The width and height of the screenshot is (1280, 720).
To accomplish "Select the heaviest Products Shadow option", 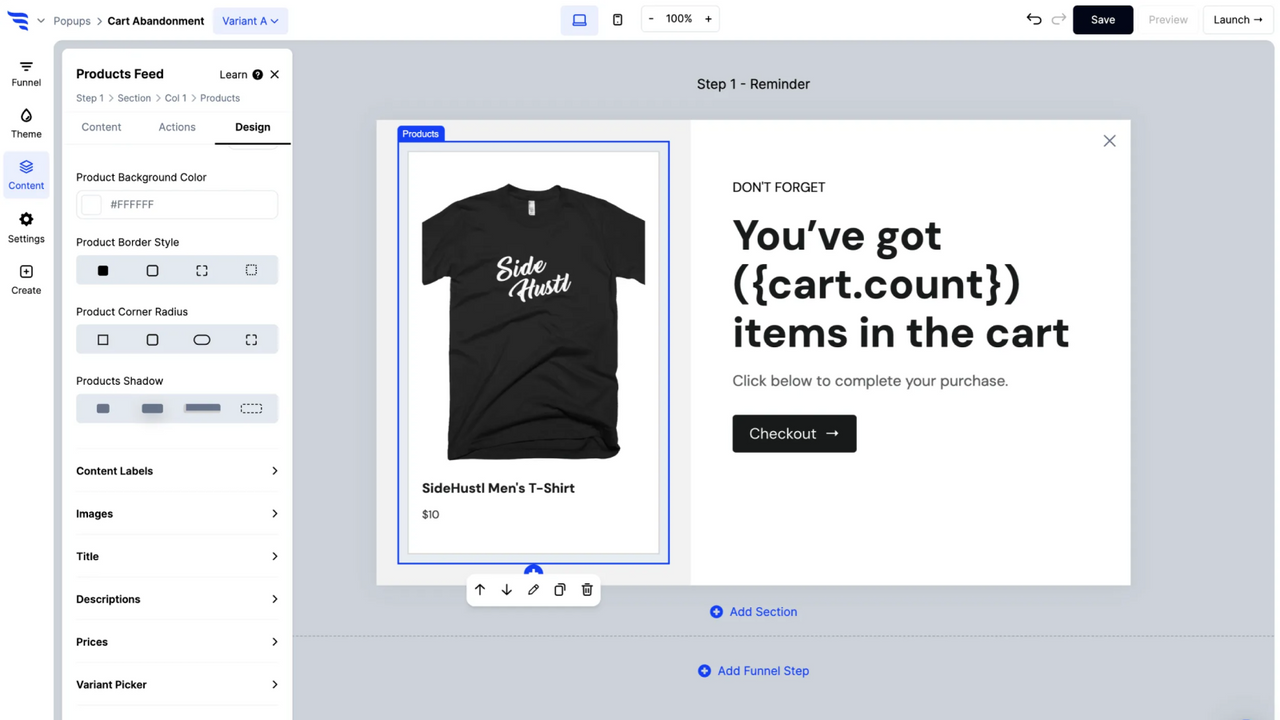I will tap(202, 407).
